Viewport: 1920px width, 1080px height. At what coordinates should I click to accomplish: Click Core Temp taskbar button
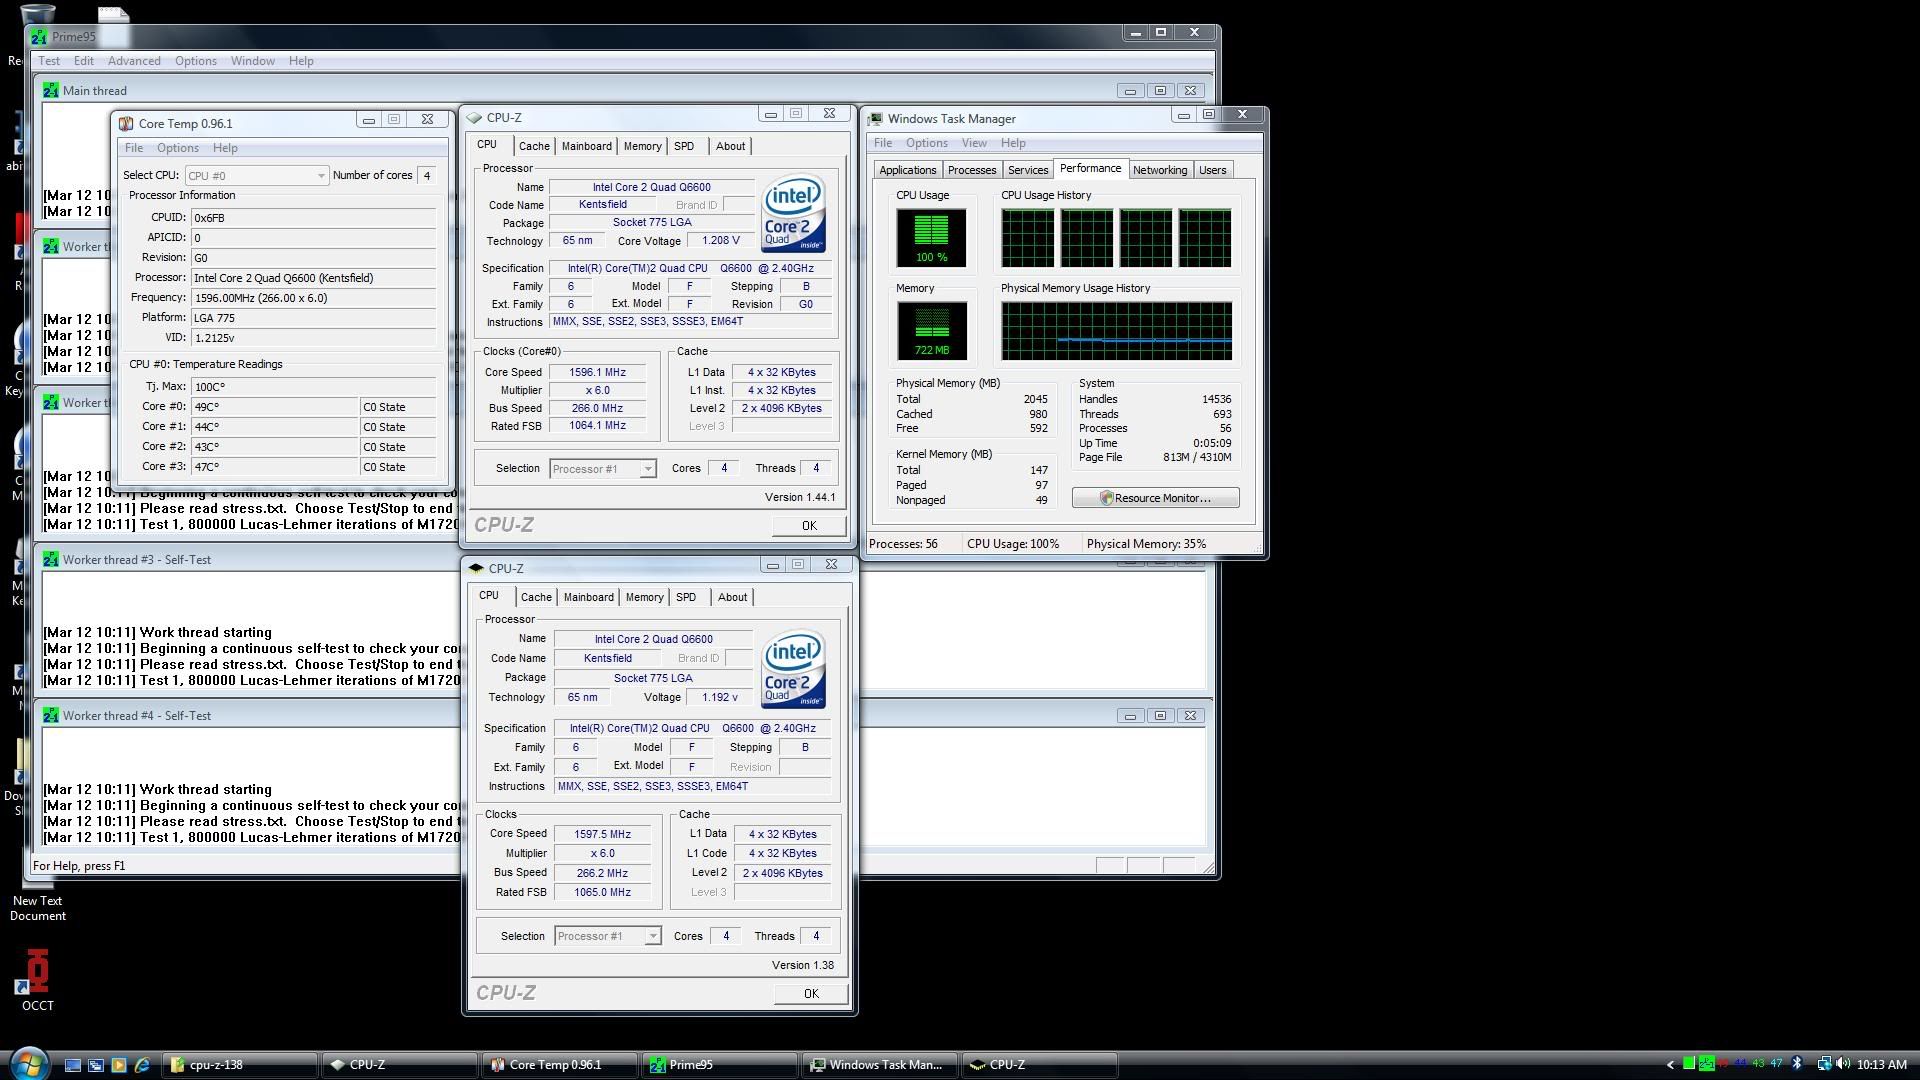tap(555, 1065)
